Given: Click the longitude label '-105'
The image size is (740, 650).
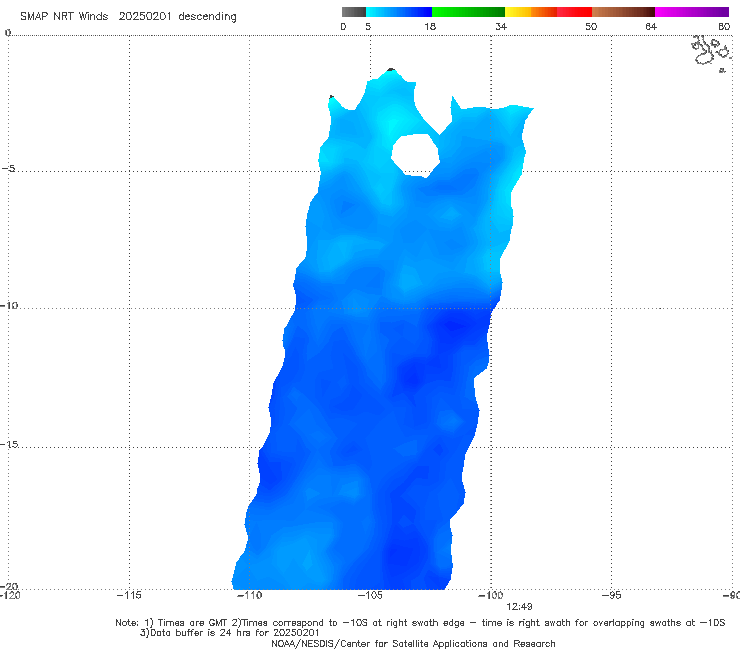Looking at the screenshot, I should [370, 595].
